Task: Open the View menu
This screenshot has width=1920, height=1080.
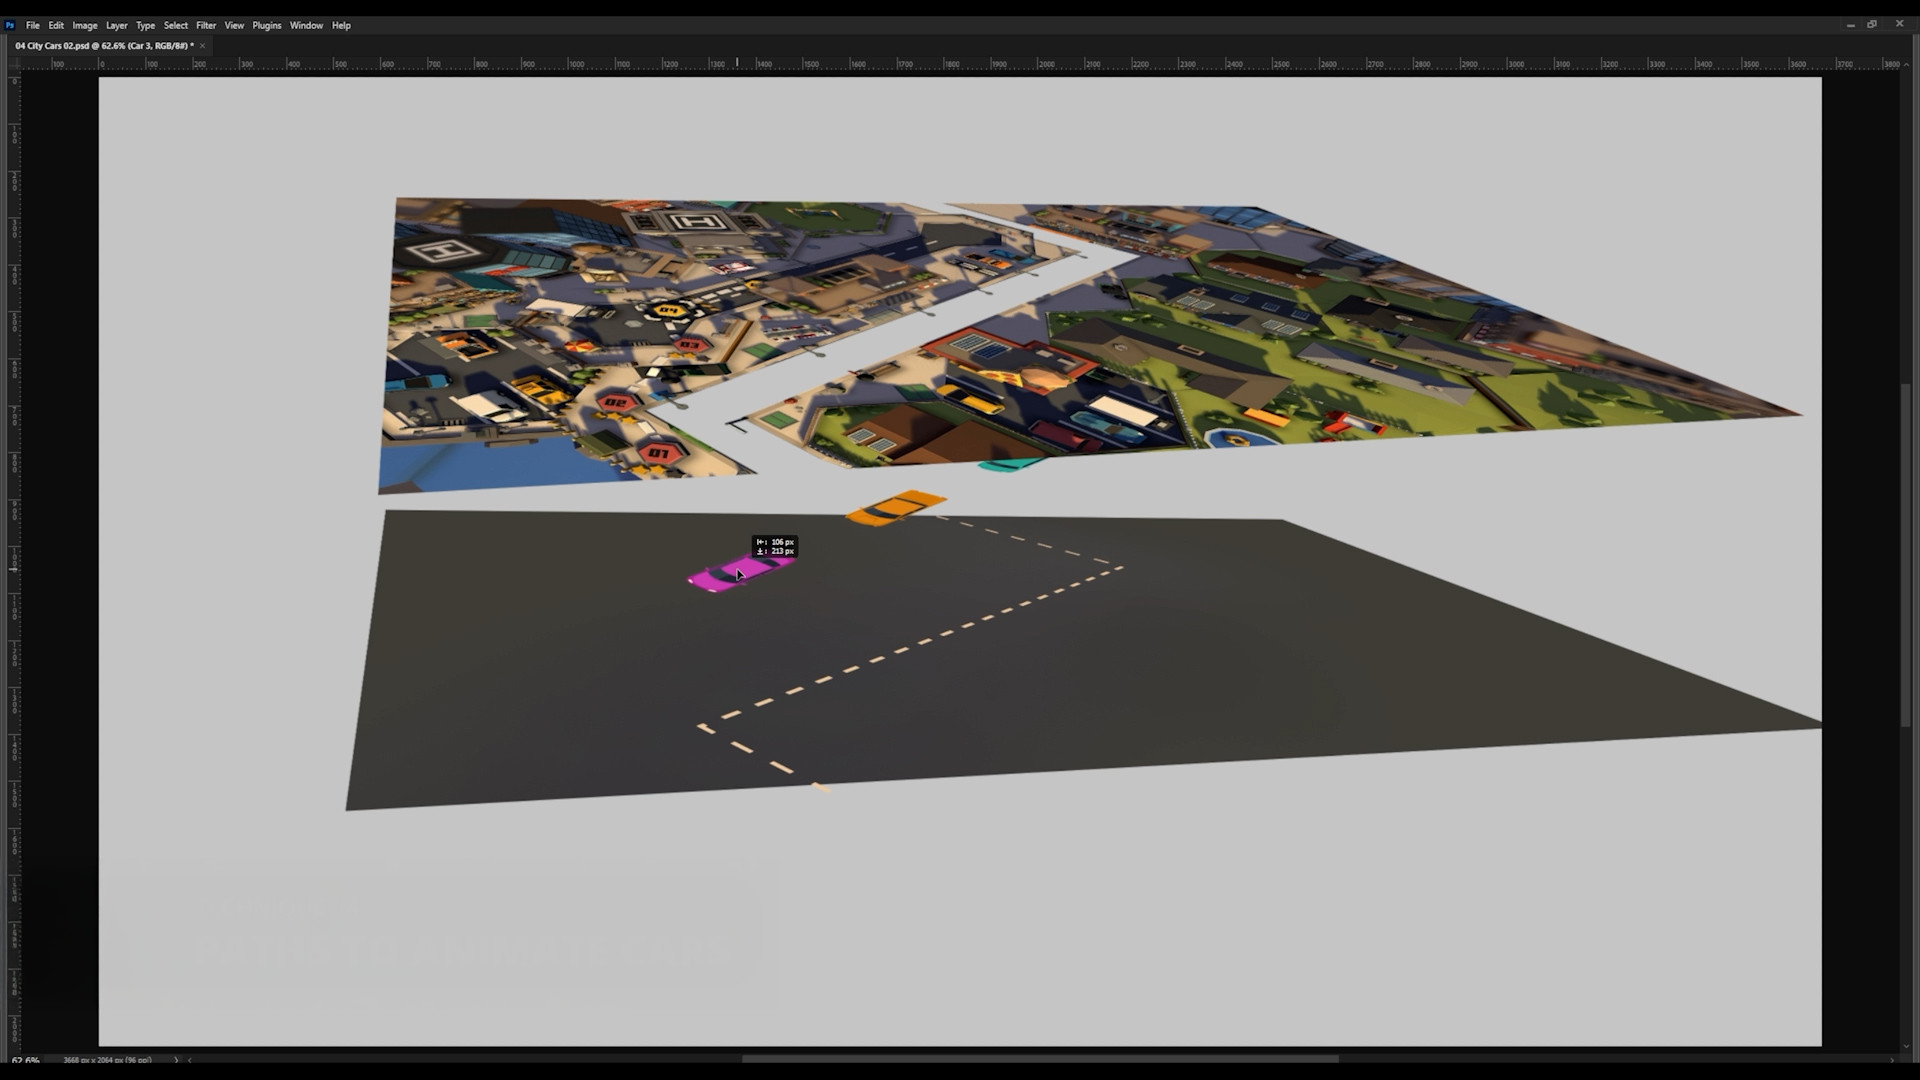Action: click(x=234, y=25)
